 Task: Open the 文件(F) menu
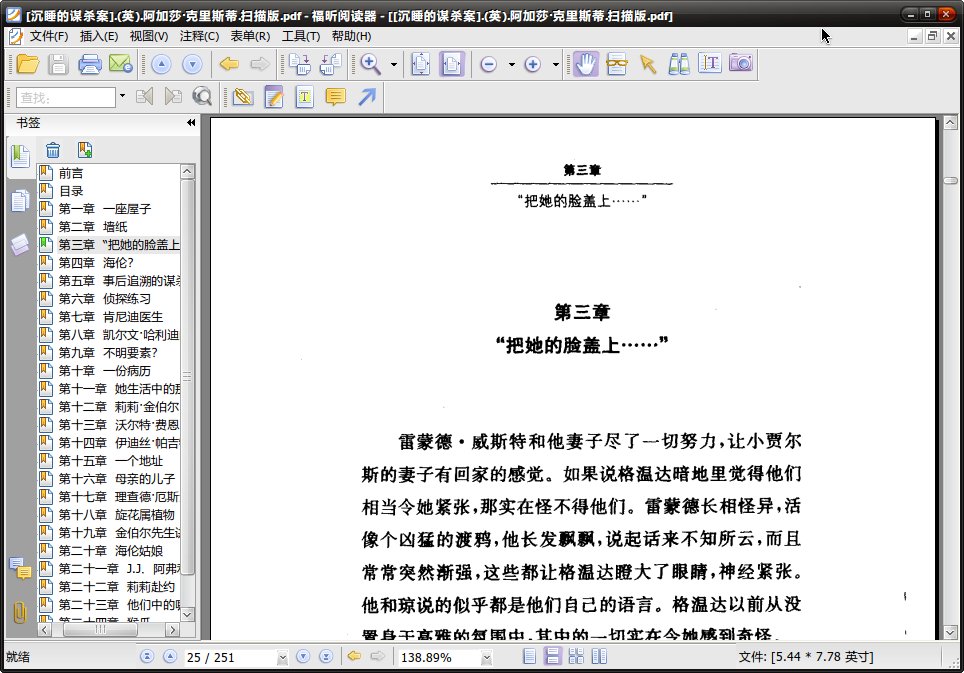(x=49, y=36)
